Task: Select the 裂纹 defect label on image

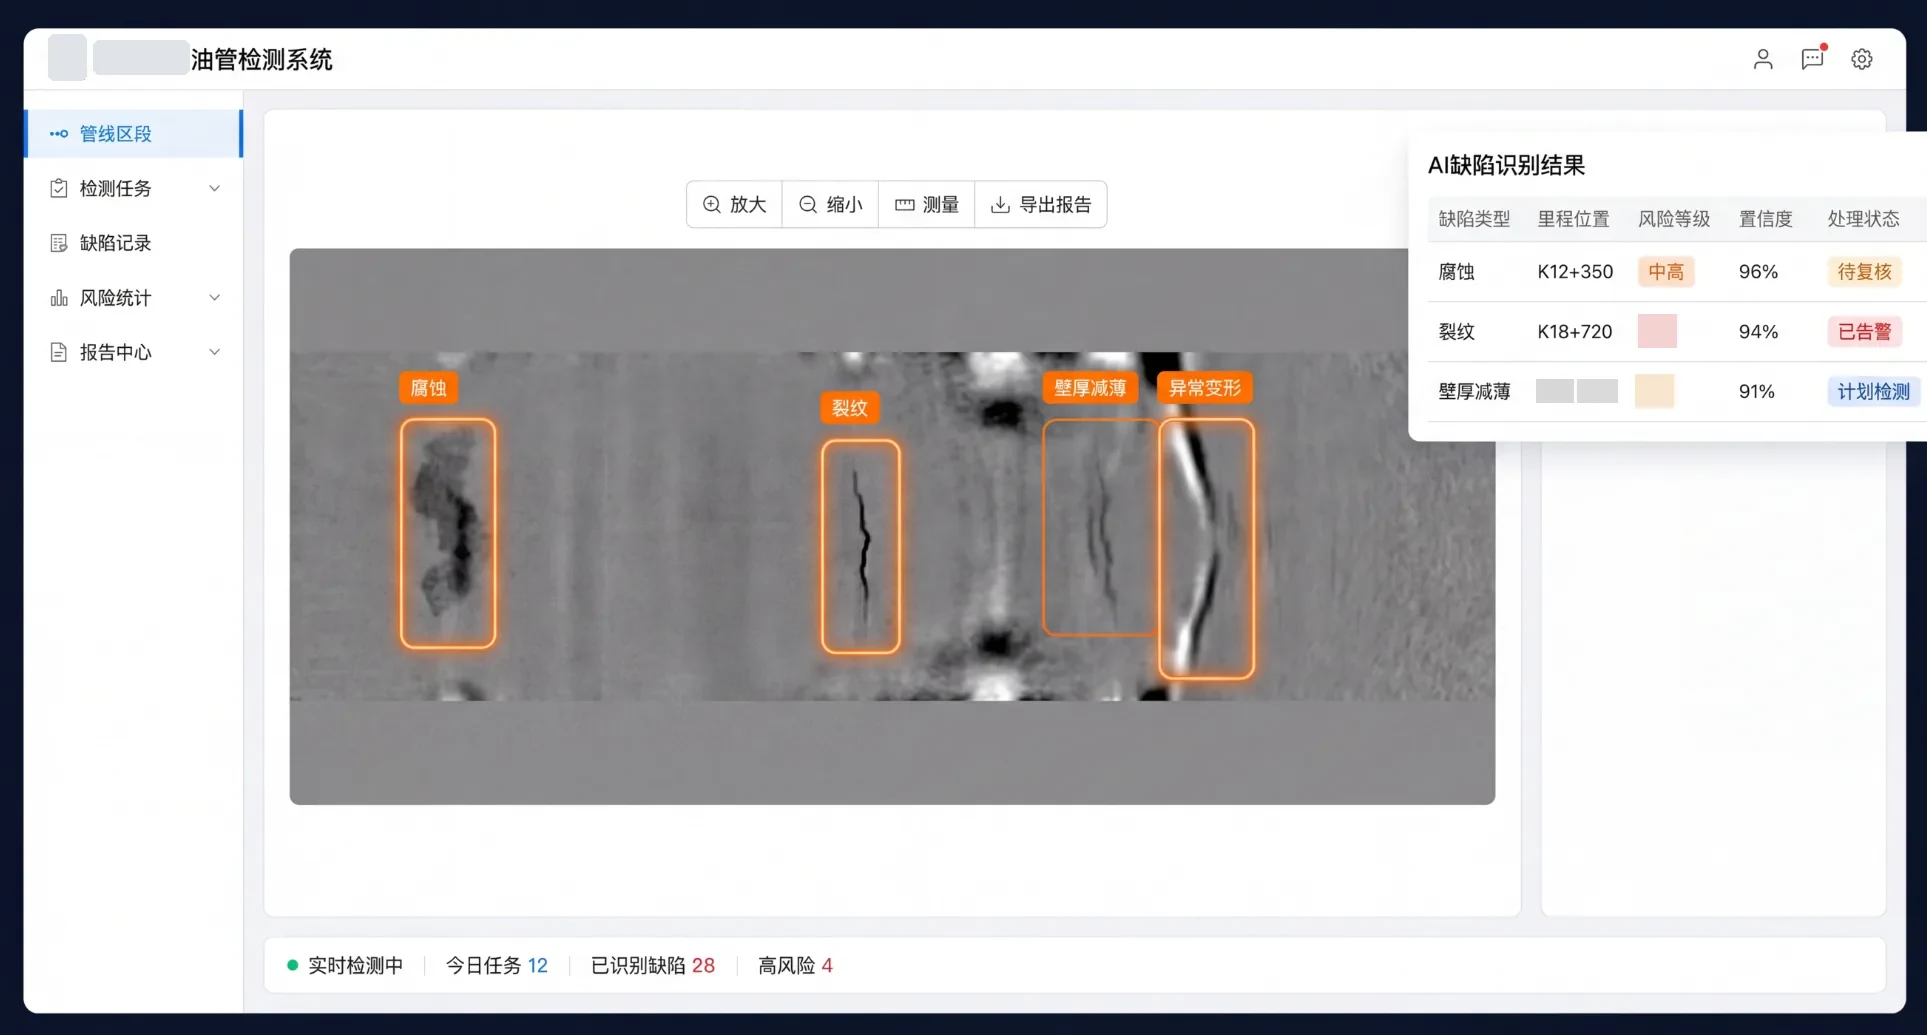Action: 849,408
